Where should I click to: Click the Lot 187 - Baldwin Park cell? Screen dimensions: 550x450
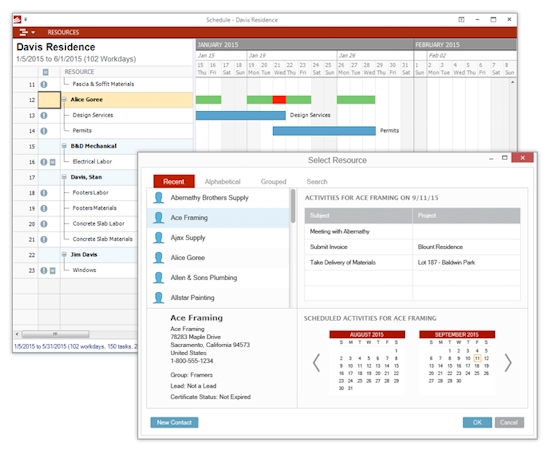466,262
